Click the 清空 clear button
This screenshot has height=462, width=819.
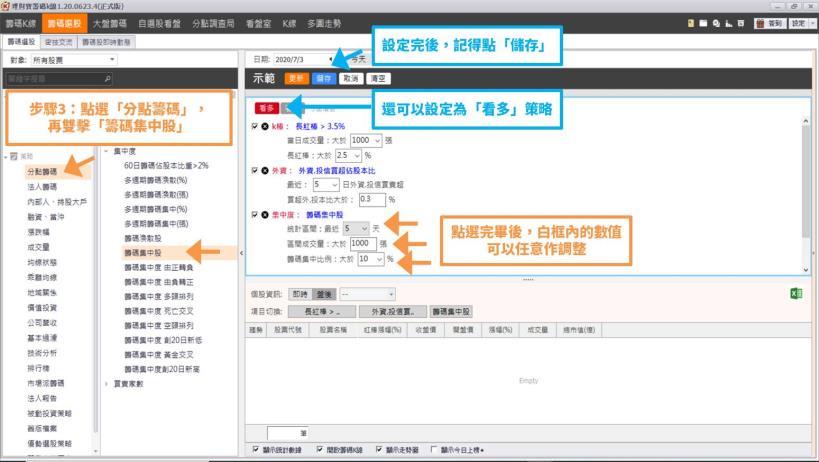coord(378,79)
